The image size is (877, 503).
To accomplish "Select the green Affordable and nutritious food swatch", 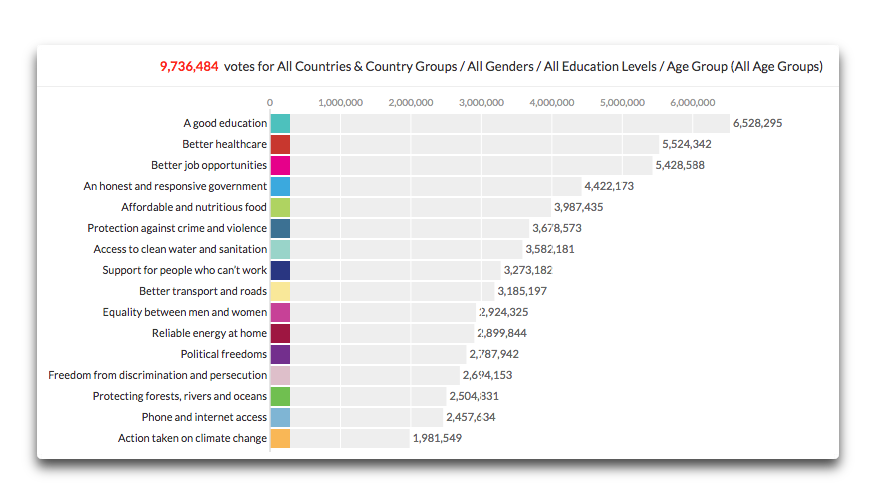I will coord(280,207).
